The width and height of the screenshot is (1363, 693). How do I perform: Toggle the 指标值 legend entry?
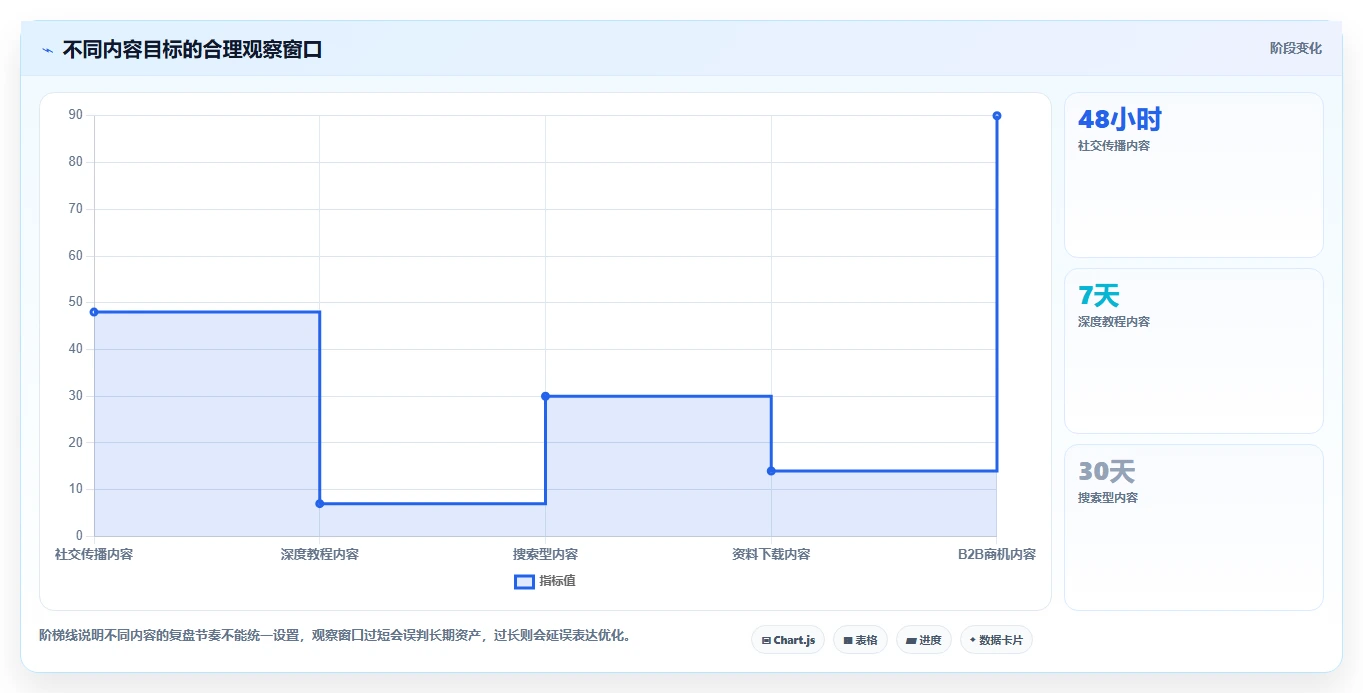click(x=545, y=581)
